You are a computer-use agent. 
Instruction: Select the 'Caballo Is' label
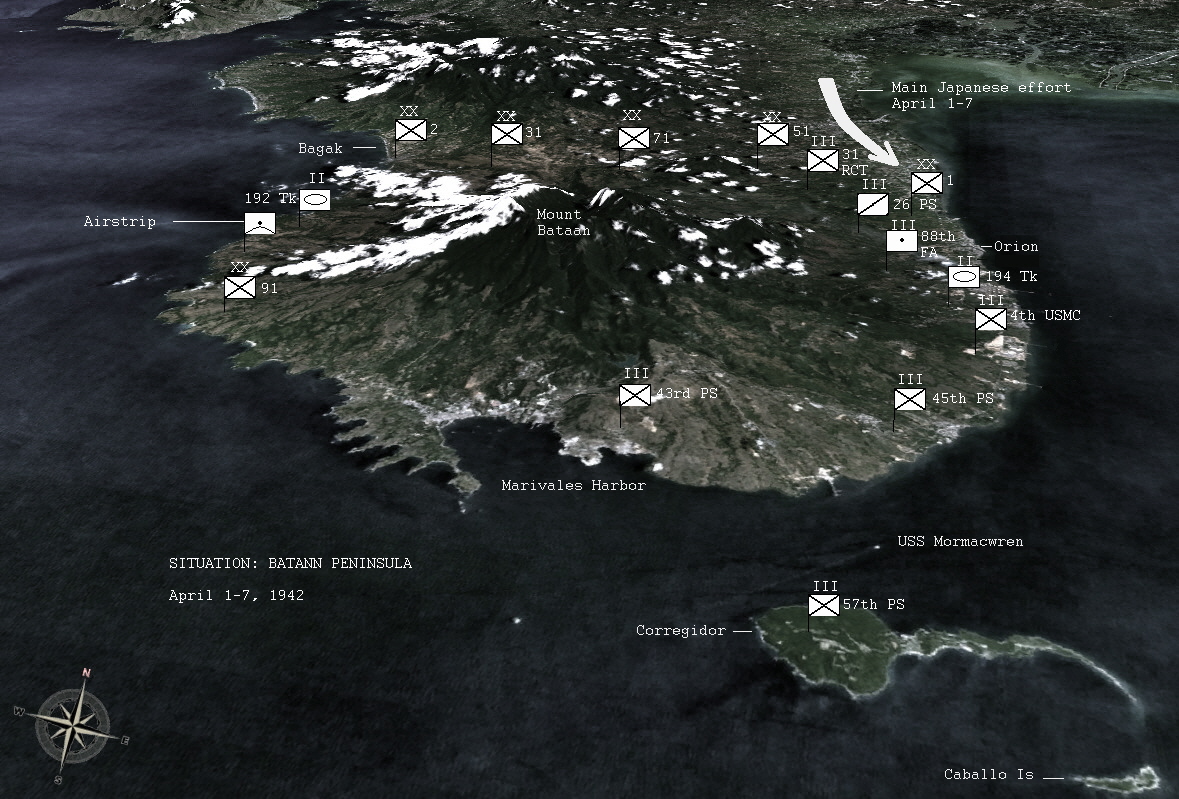point(989,774)
